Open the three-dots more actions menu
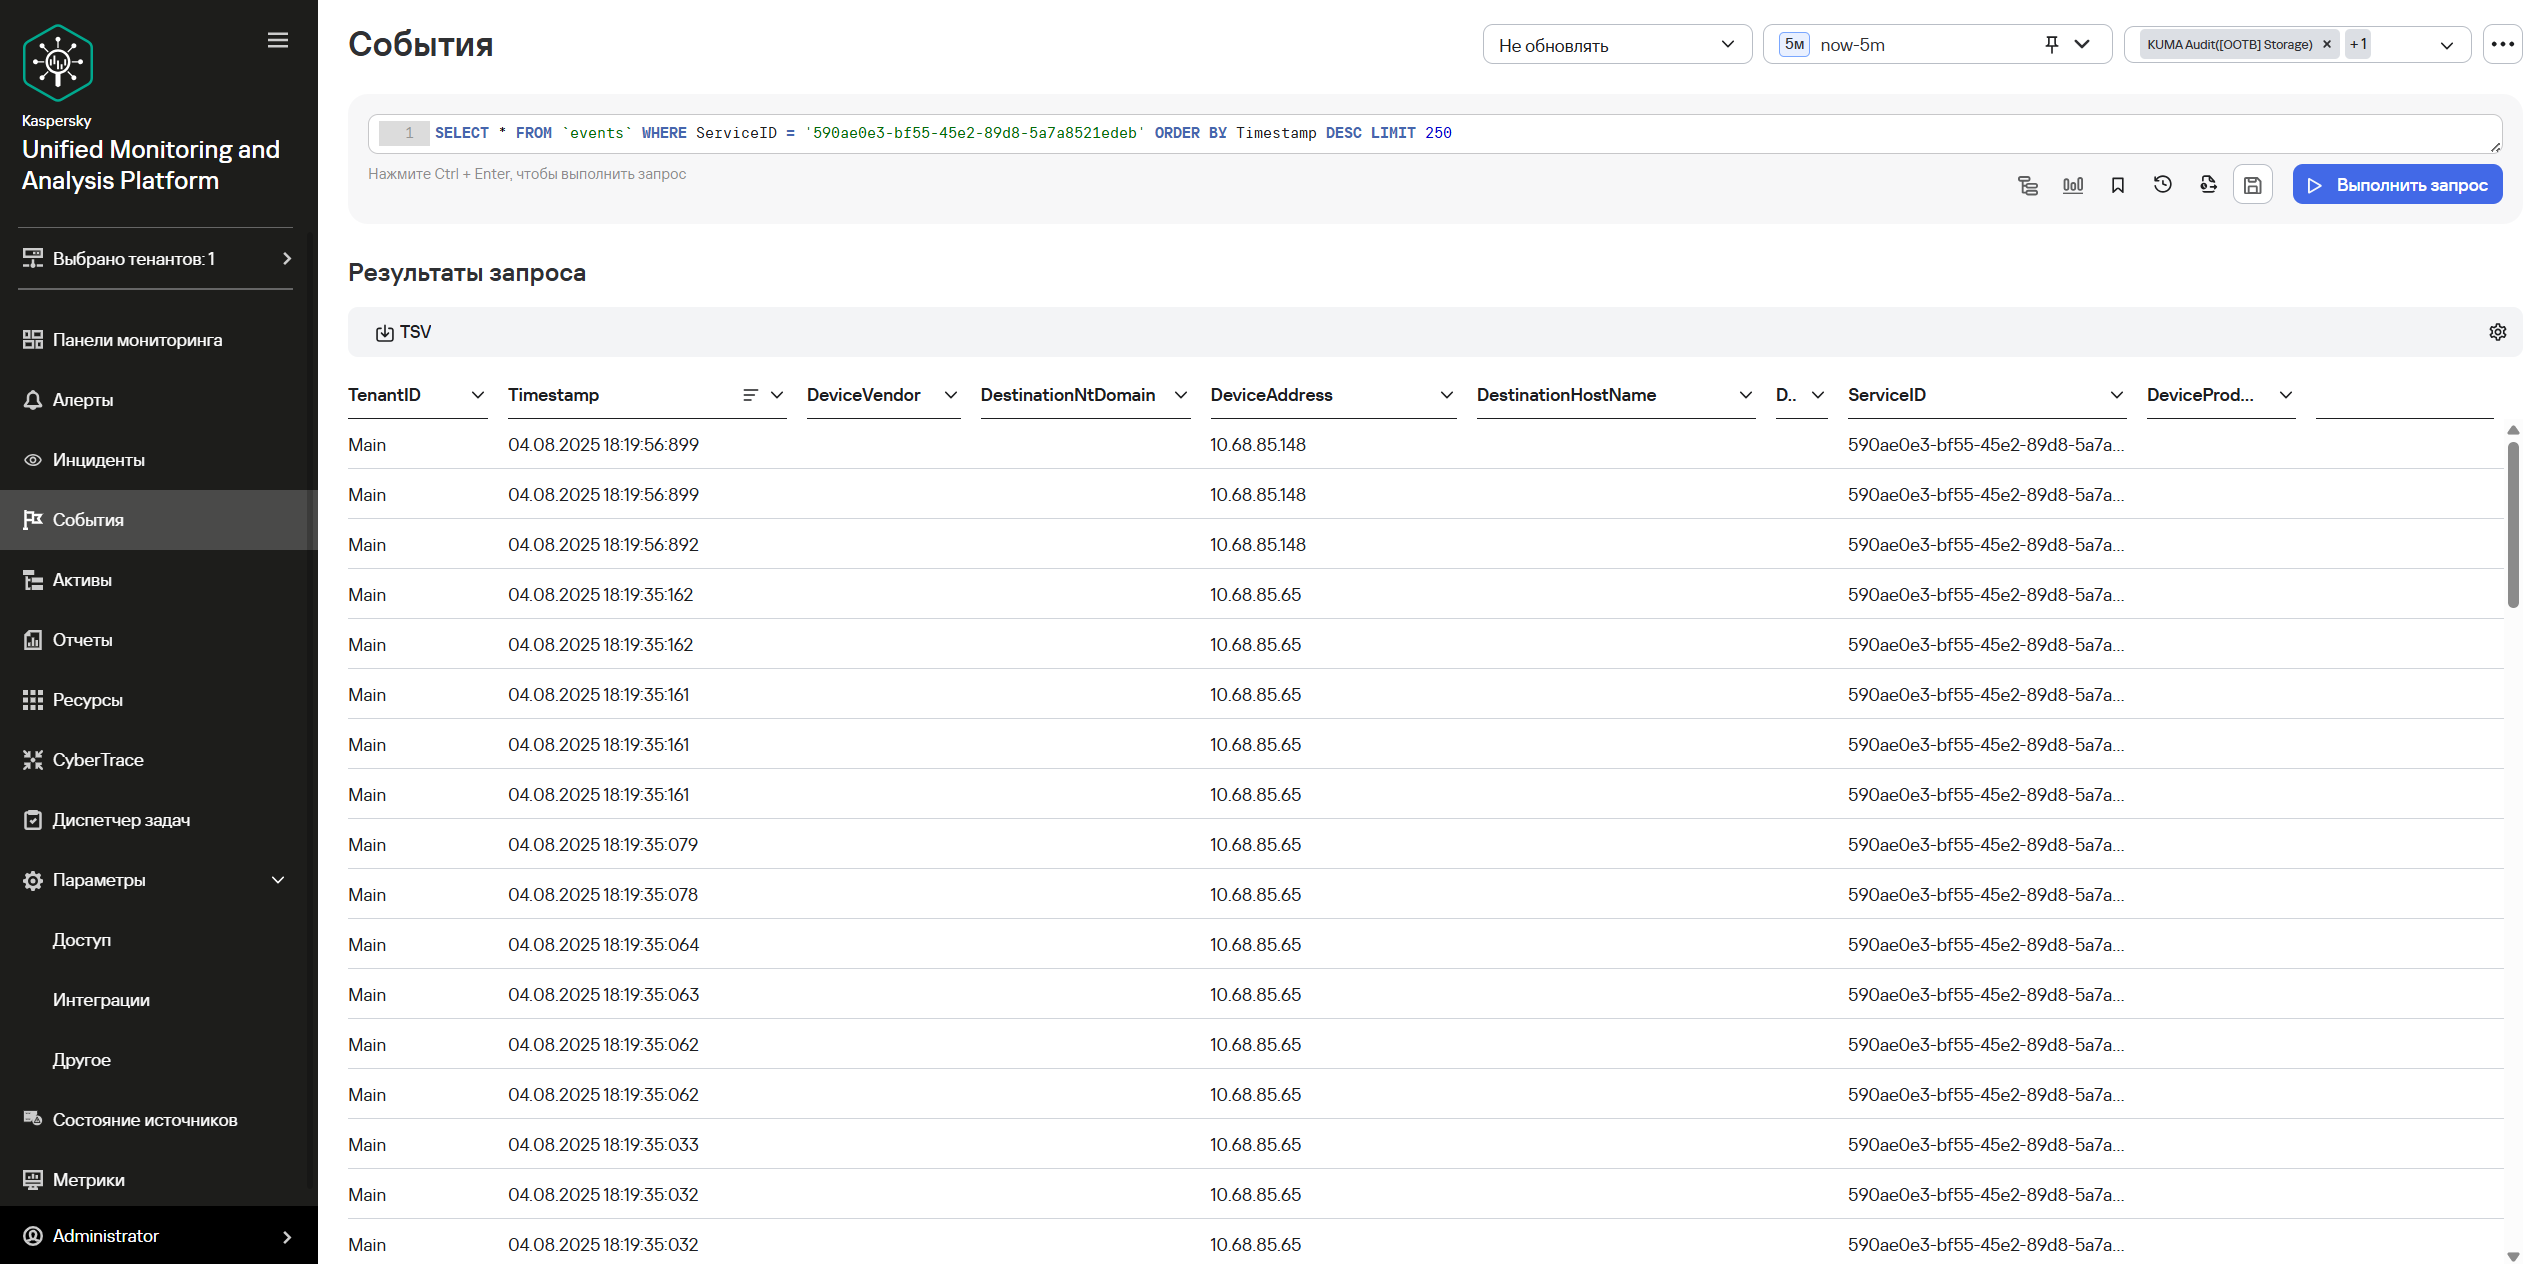2542x1264 pixels. (2502, 44)
